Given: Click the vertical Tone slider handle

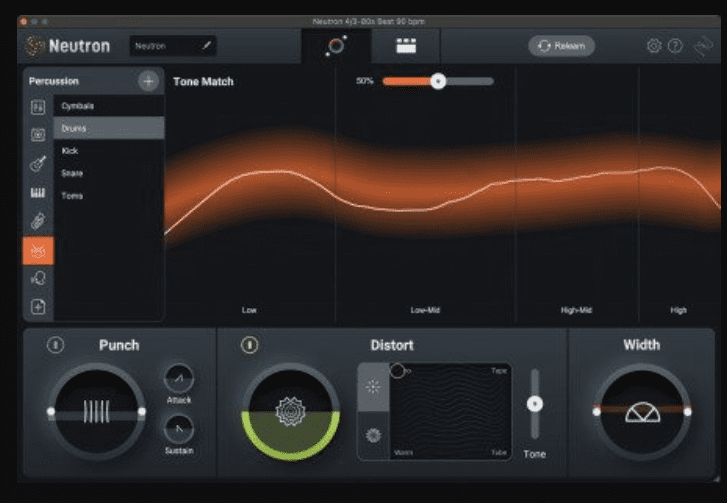Looking at the screenshot, I should click(x=535, y=404).
